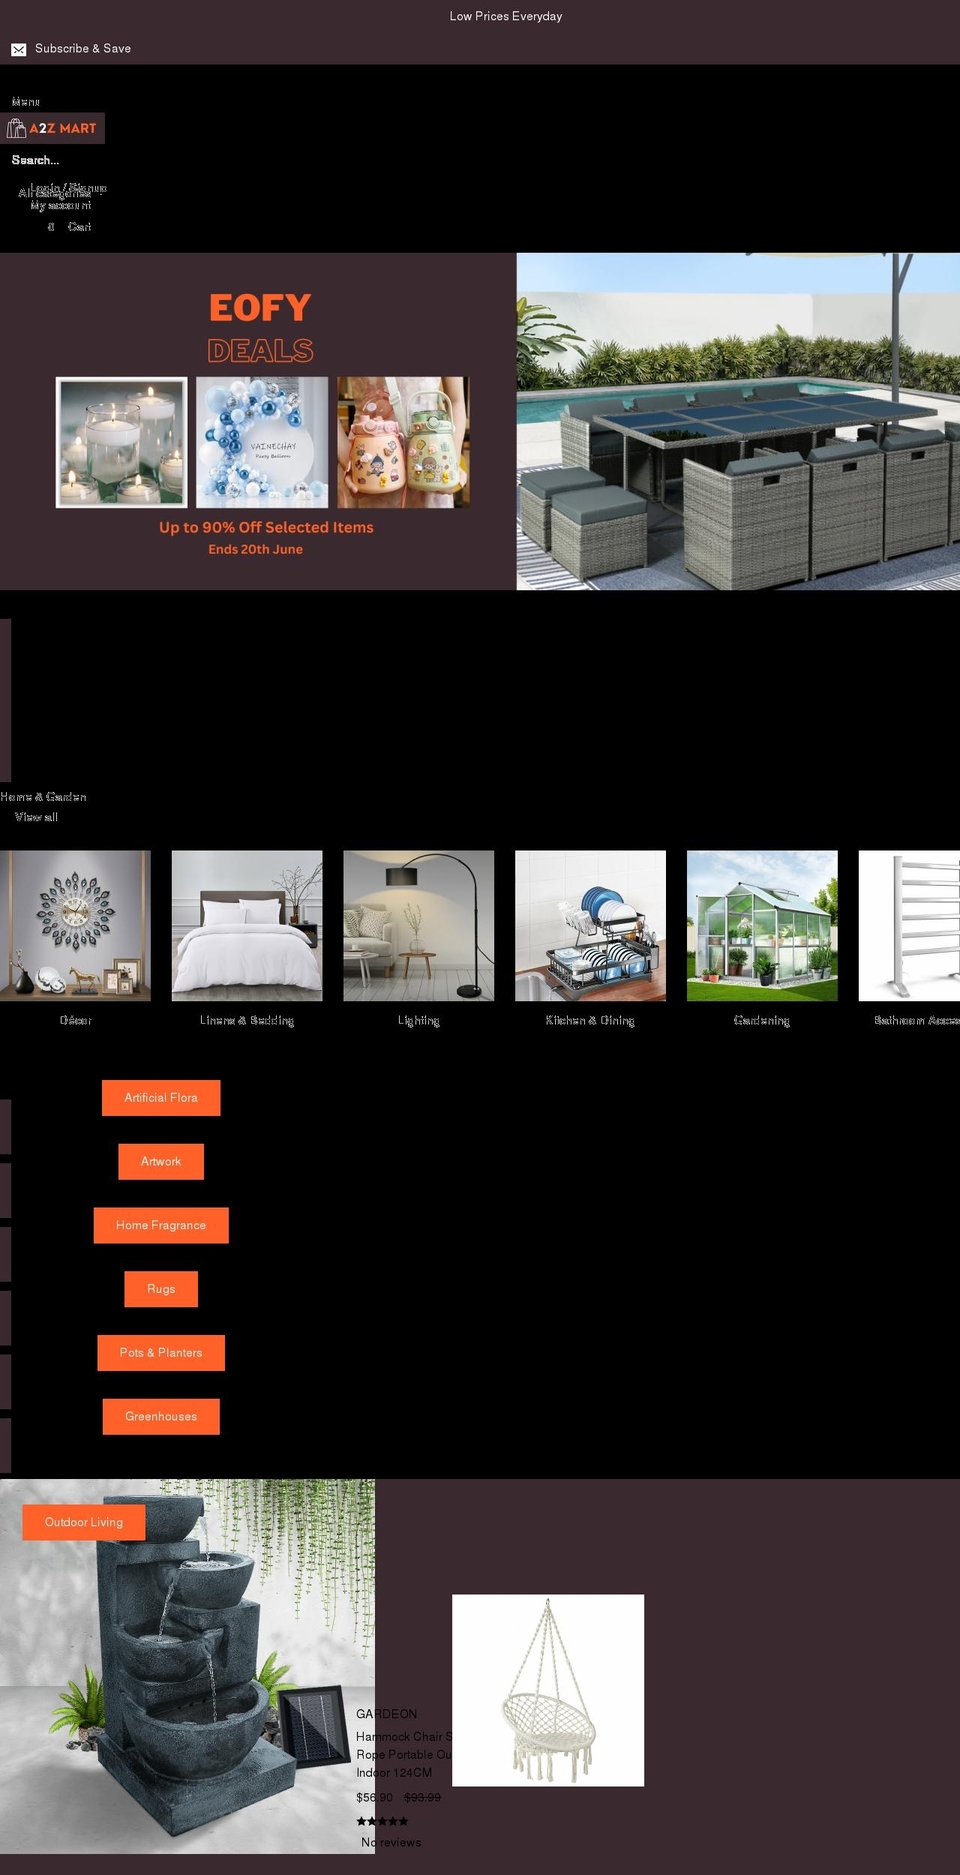Click the Low Prices Everyday announcement text
This screenshot has width=960, height=1875.
pyautogui.click(x=505, y=16)
